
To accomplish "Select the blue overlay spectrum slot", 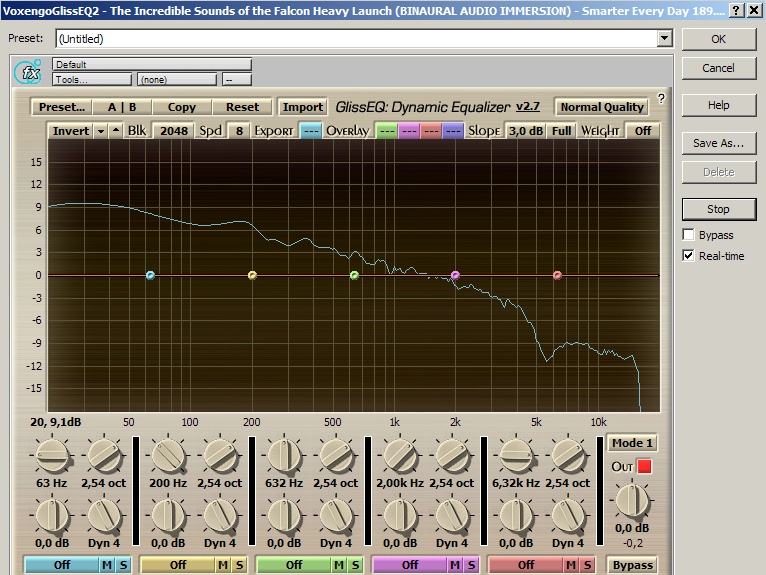I will click(453, 131).
